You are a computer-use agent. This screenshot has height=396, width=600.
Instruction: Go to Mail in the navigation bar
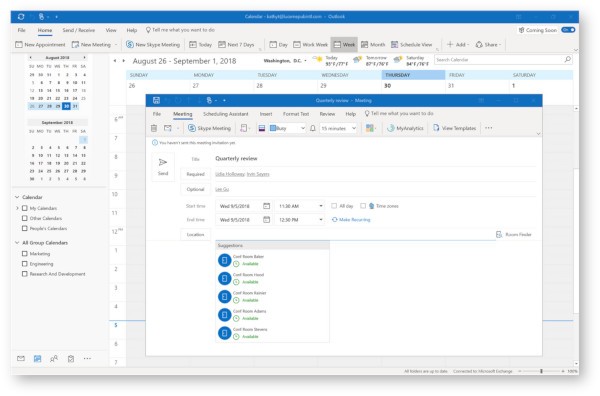[x=21, y=359]
